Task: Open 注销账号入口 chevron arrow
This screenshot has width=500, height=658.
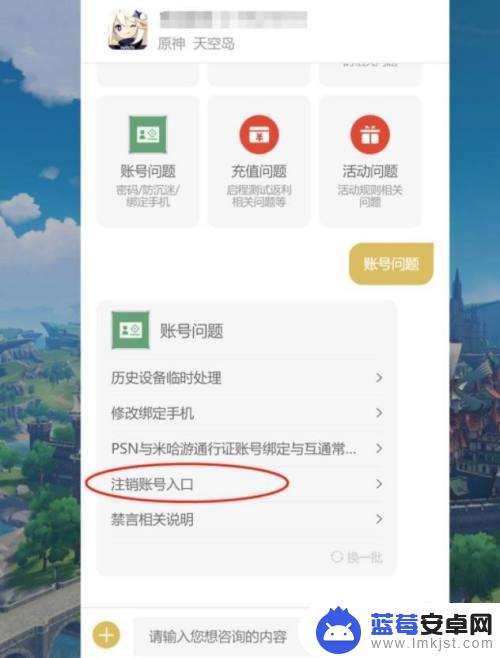Action: pyautogui.click(x=379, y=484)
